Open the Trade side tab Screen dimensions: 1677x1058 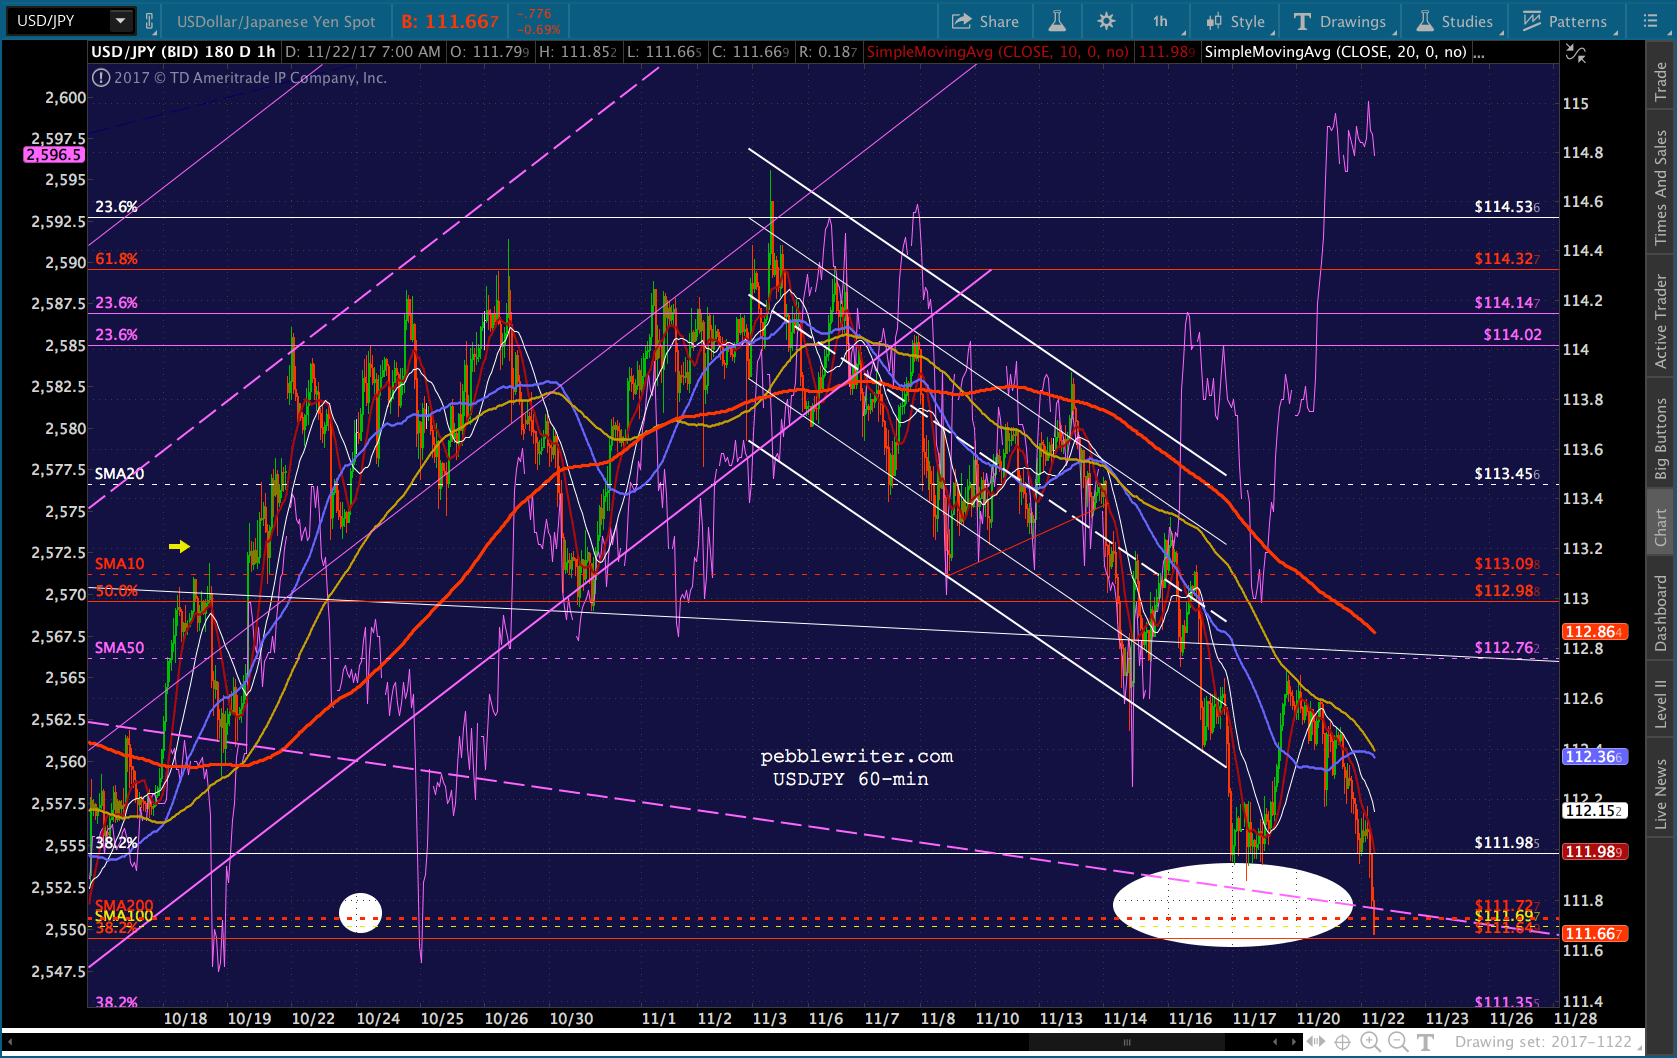coord(1661,82)
